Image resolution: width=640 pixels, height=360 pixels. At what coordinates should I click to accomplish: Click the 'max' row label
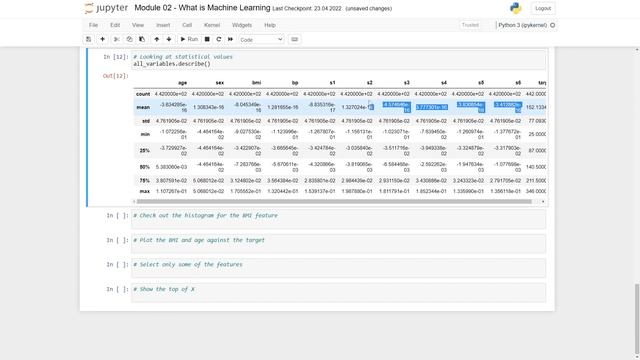click(x=145, y=191)
